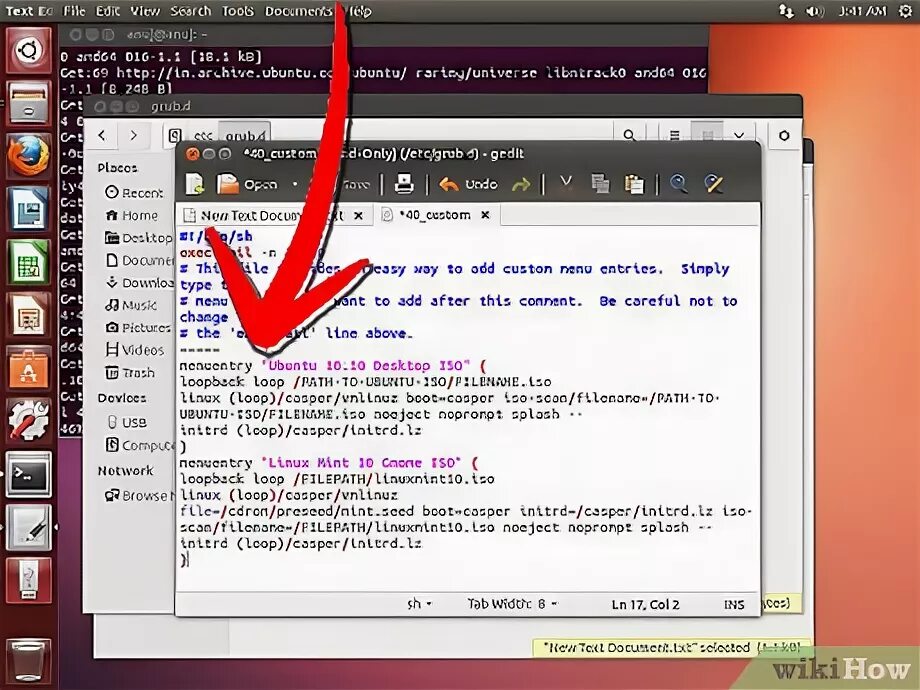Click the INS mode indicator
Viewport: 920px width, 690px height.
pos(734,604)
